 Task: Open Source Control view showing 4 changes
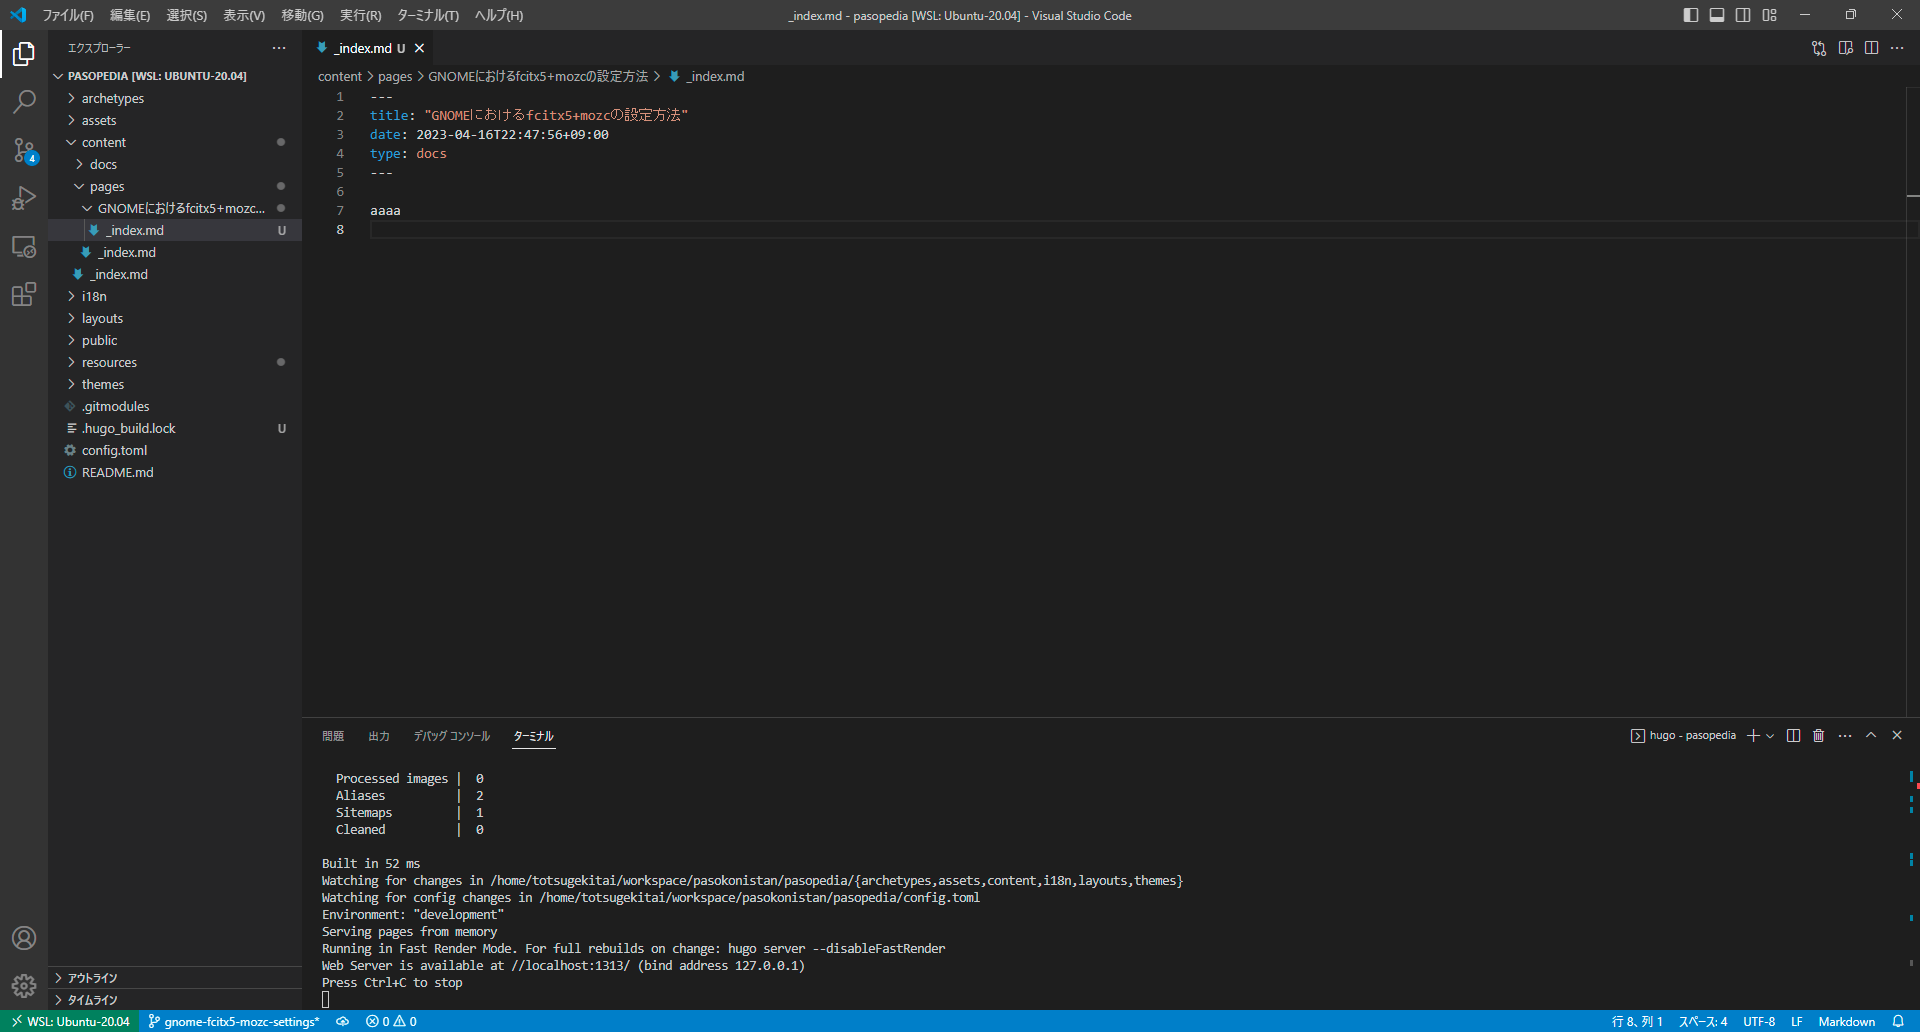(24, 150)
